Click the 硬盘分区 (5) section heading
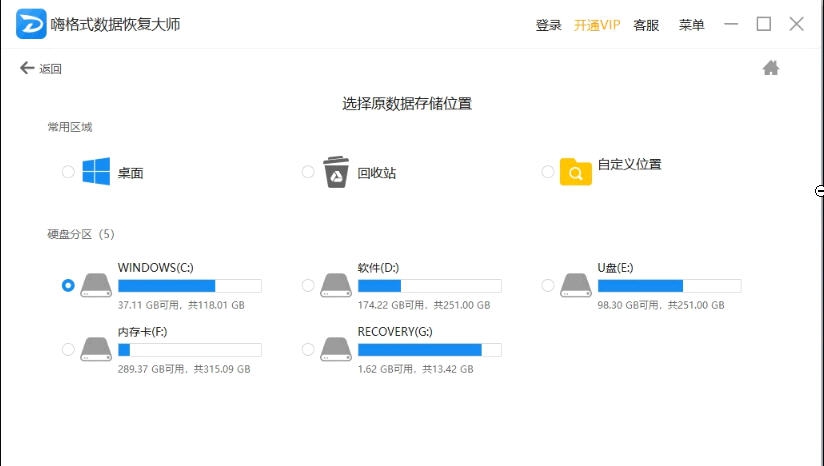 (81, 234)
